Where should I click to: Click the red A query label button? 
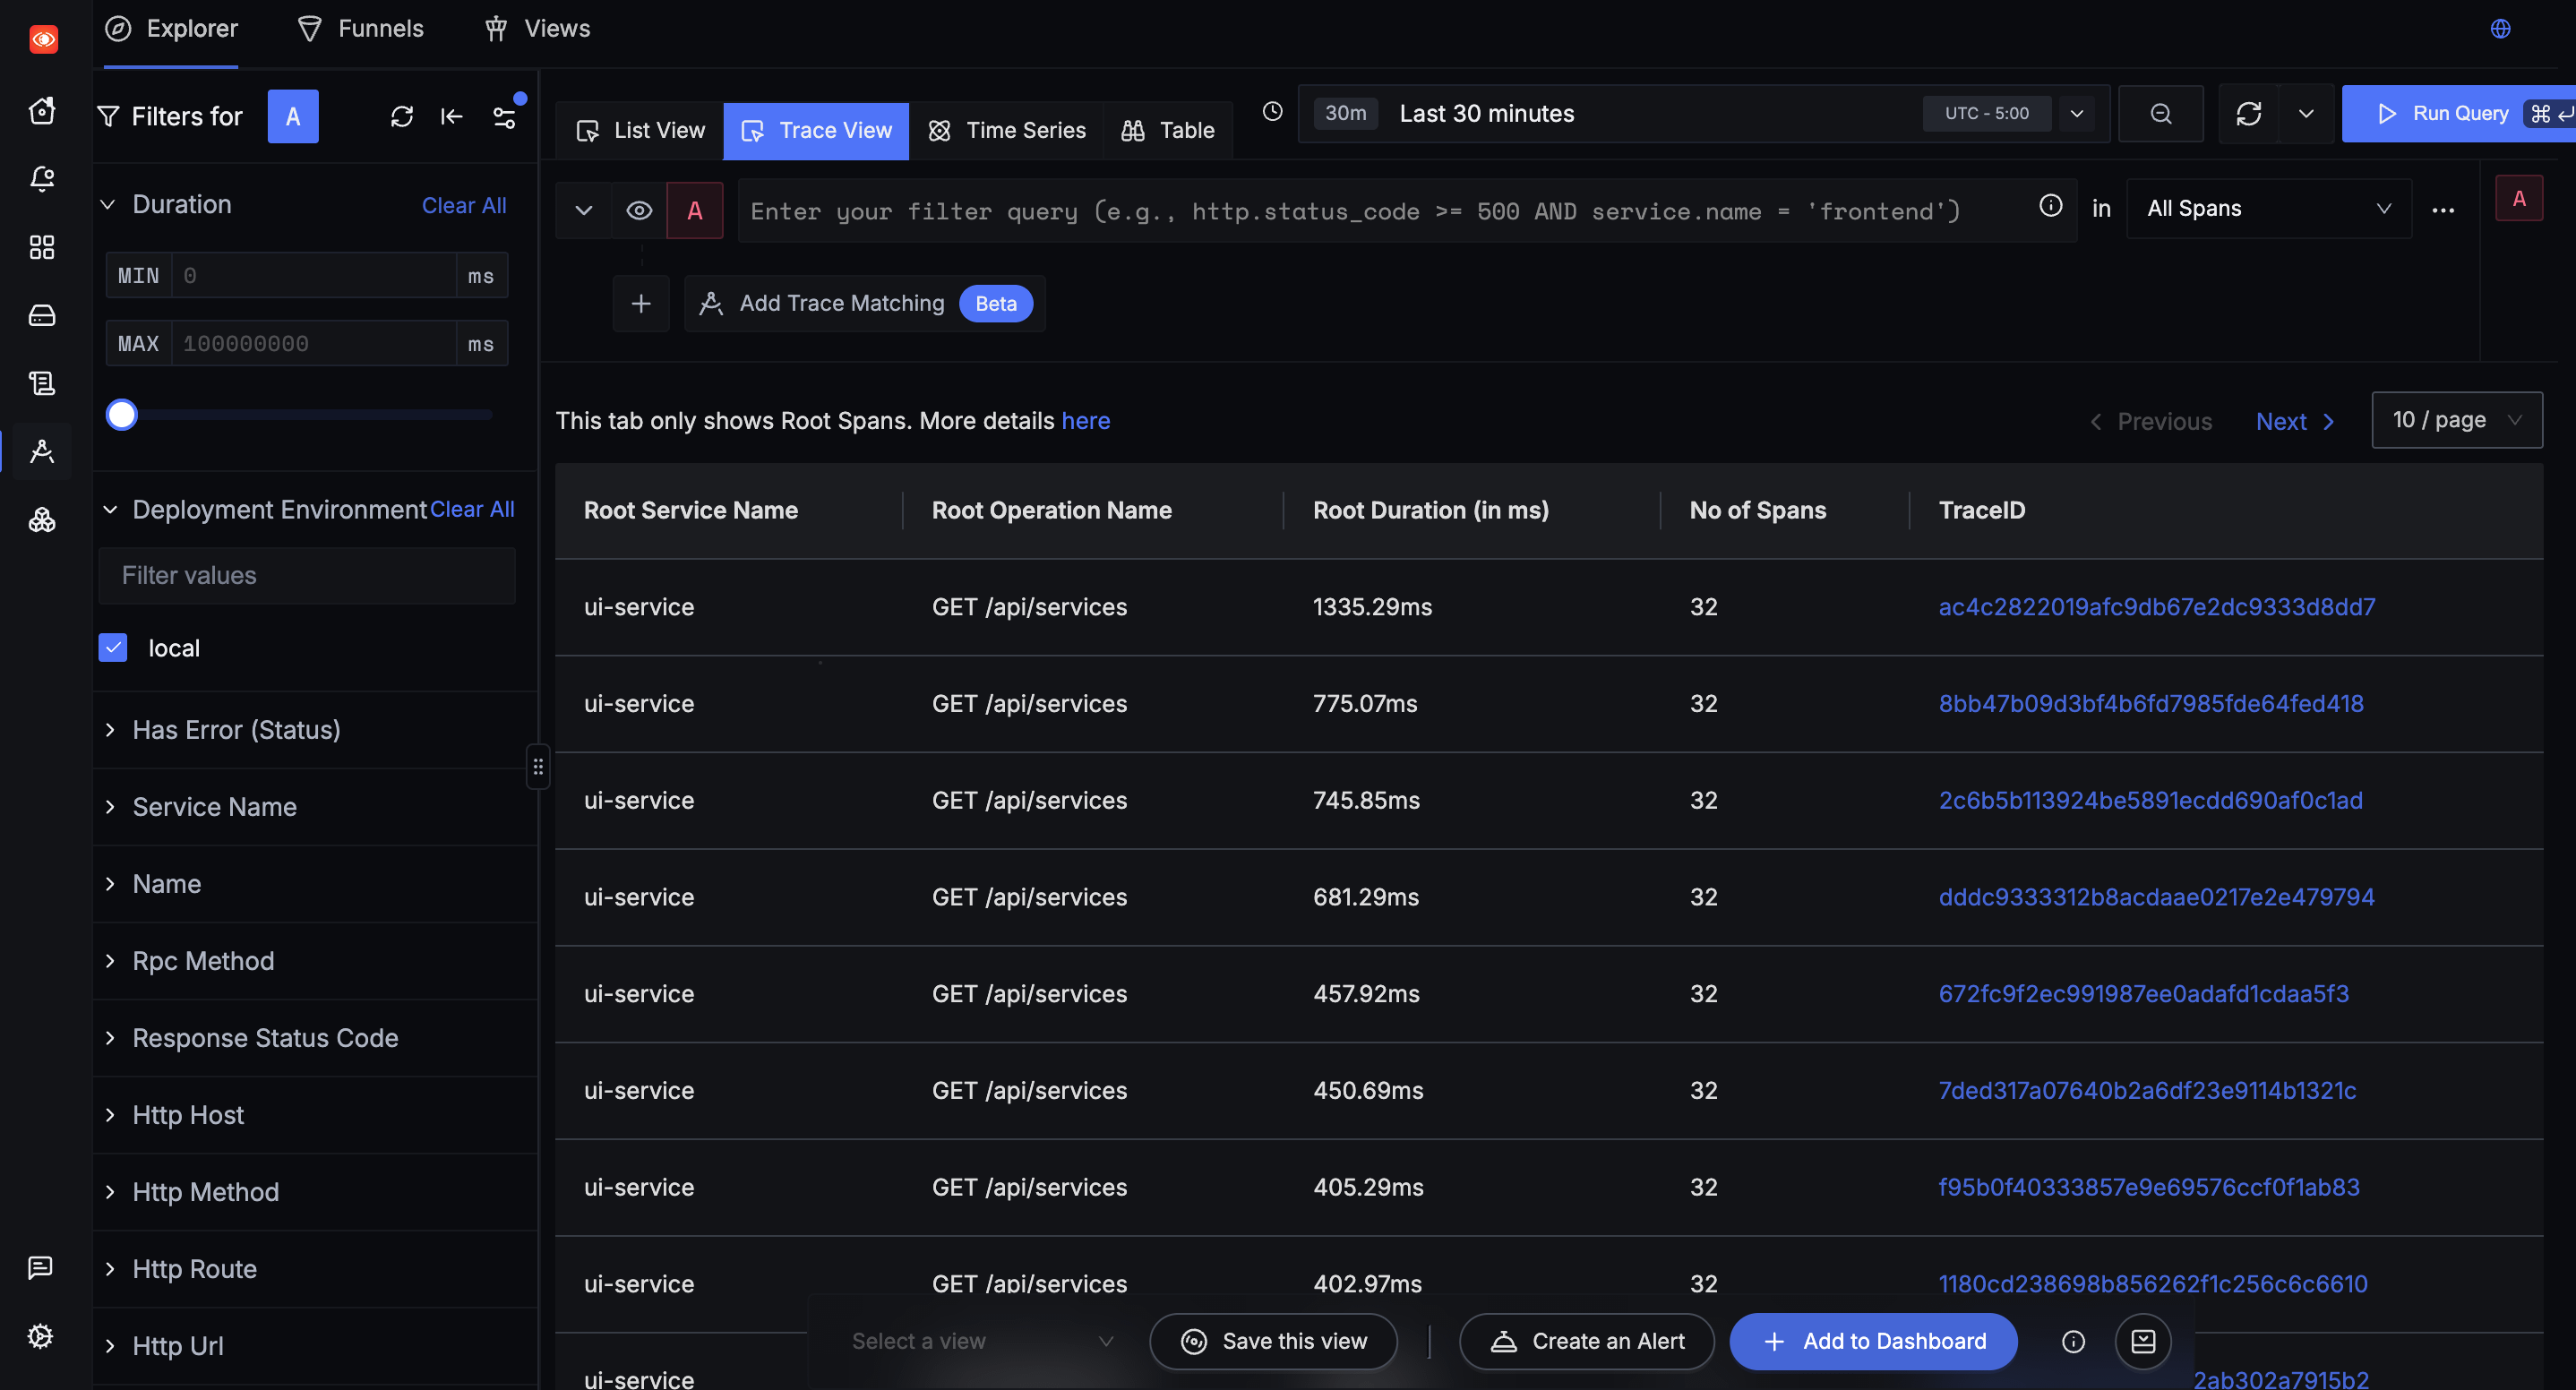pyautogui.click(x=695, y=210)
